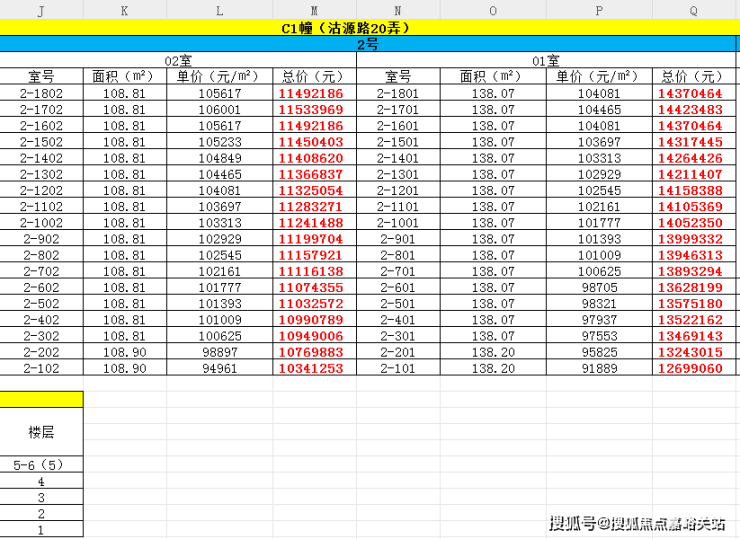
Task: Select column M header
Action: 314,10
